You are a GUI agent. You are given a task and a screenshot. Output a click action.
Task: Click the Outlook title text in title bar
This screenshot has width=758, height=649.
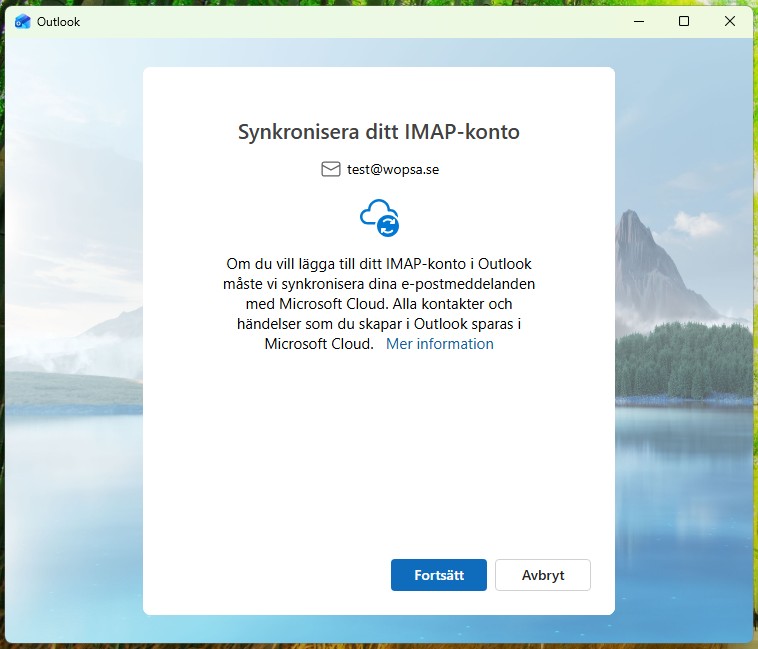58,21
